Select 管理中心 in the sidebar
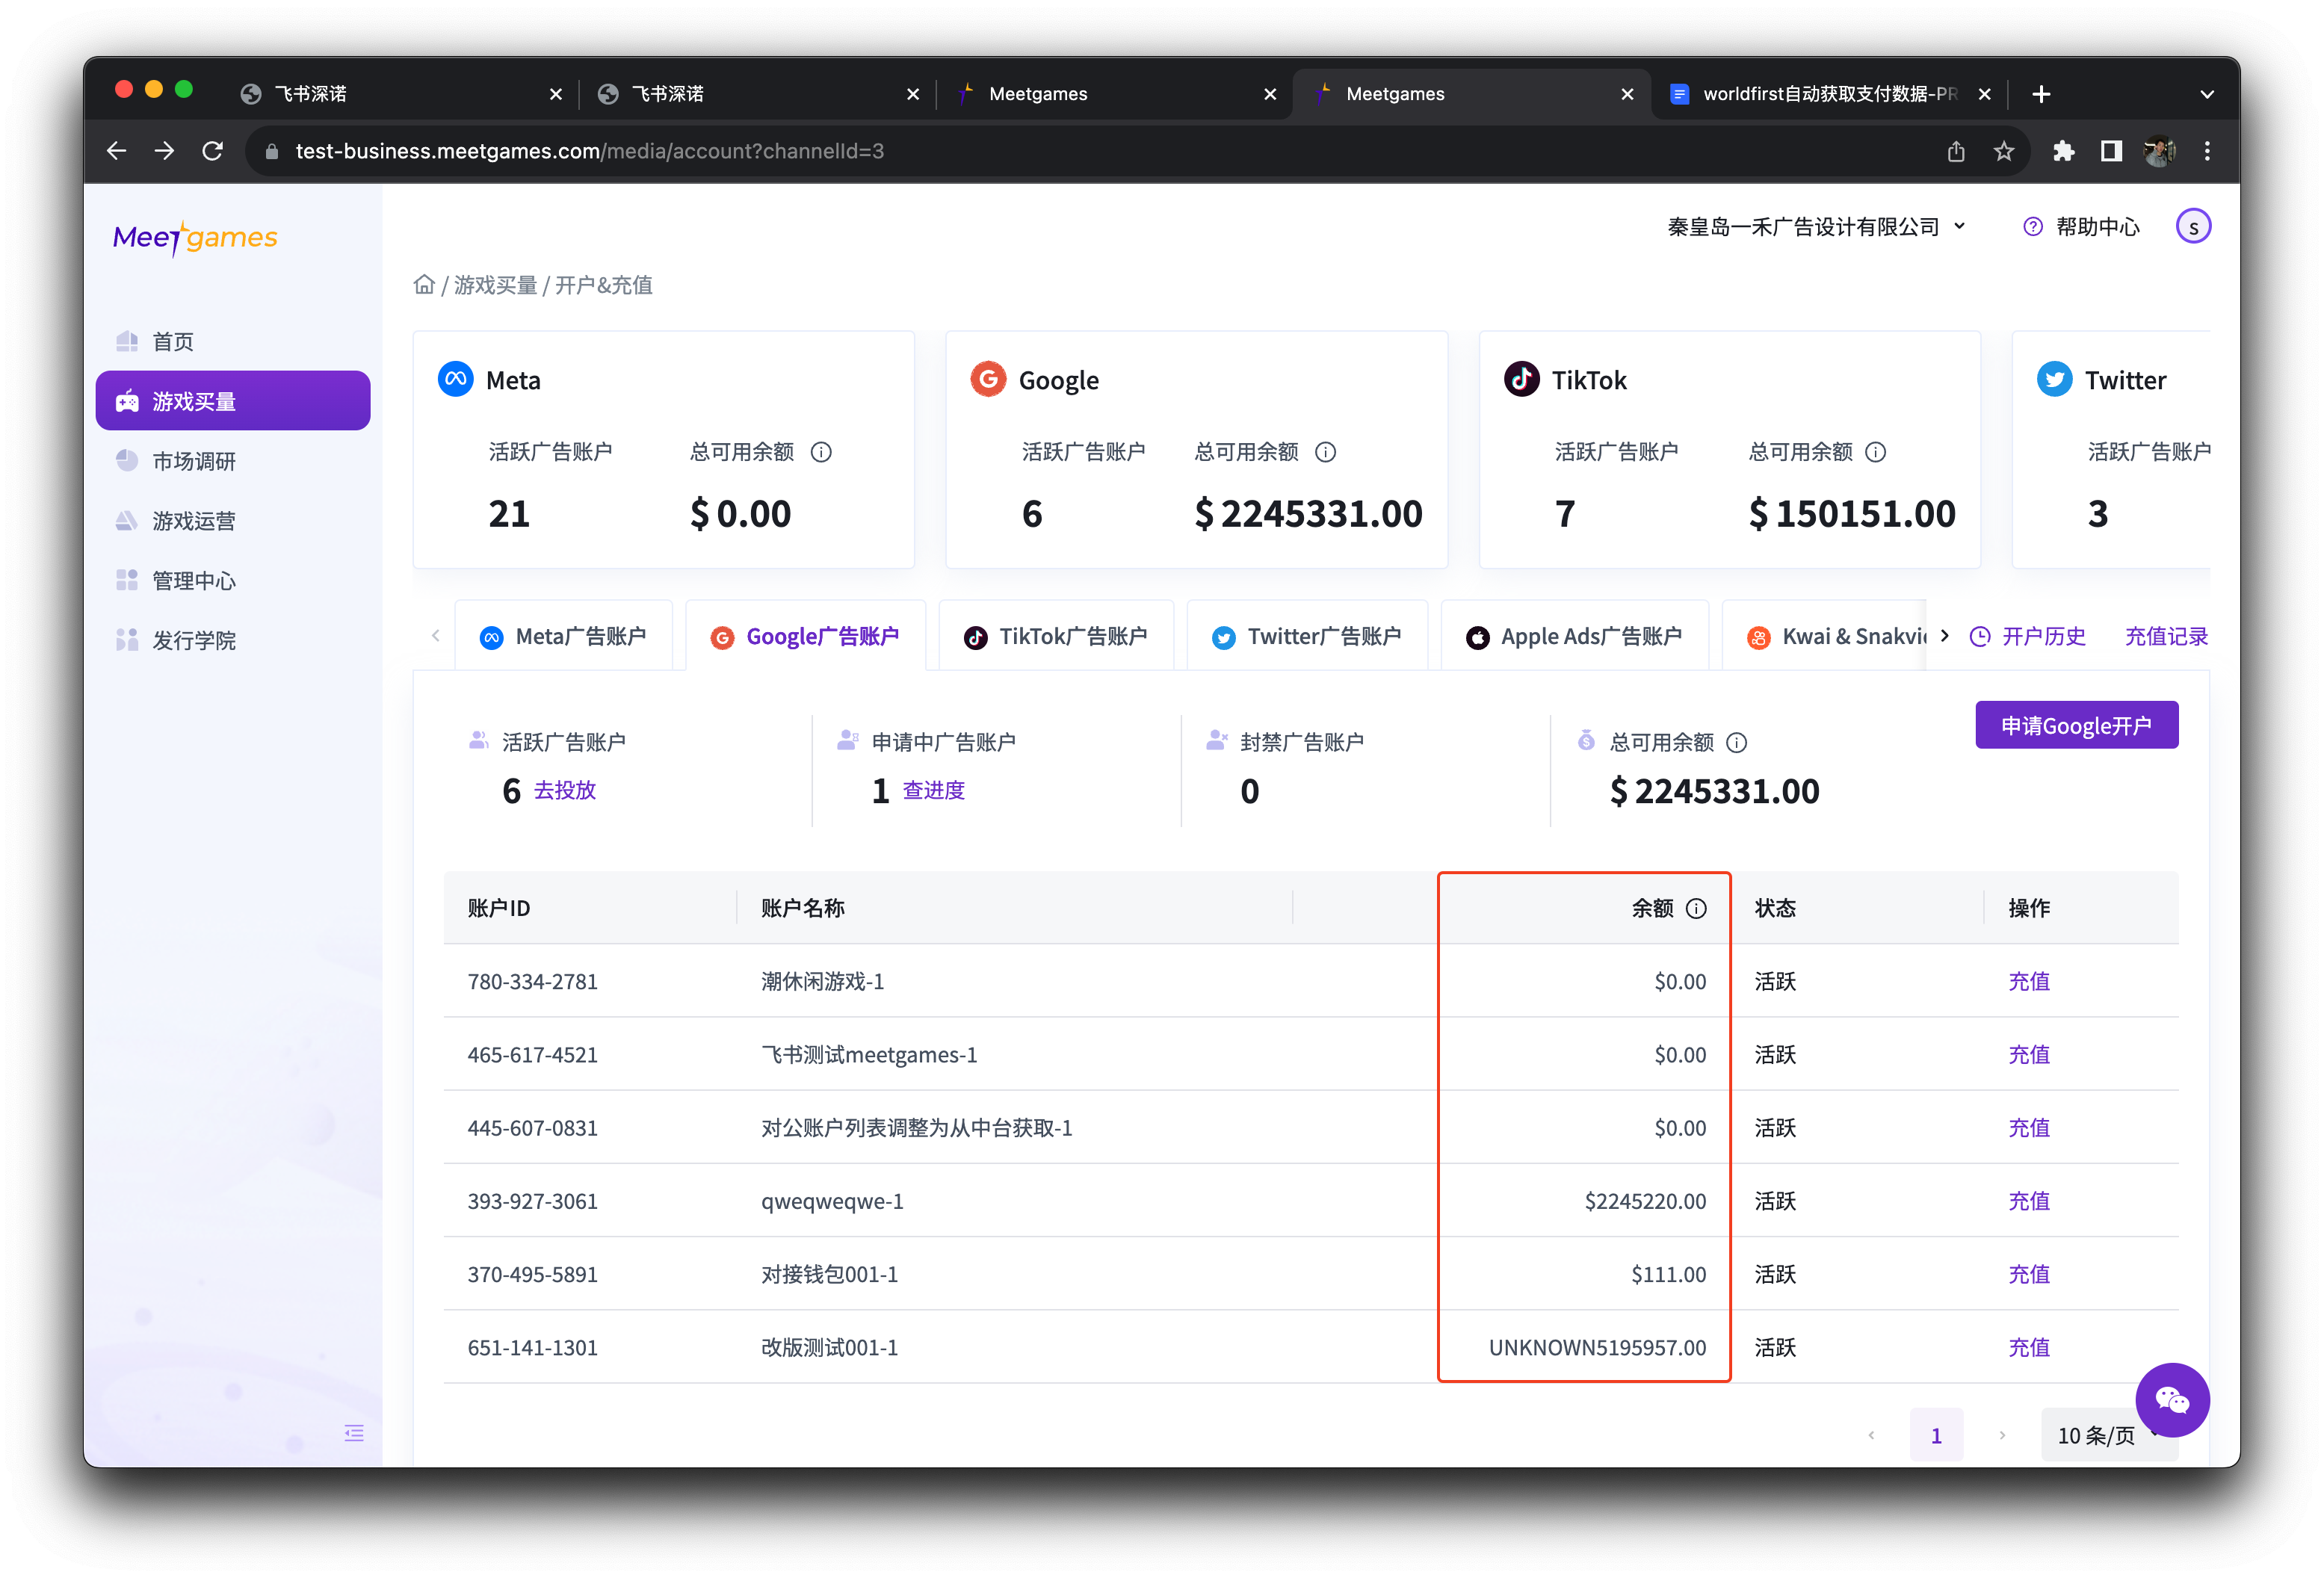Screen dimensions: 2324x1578 [194, 581]
